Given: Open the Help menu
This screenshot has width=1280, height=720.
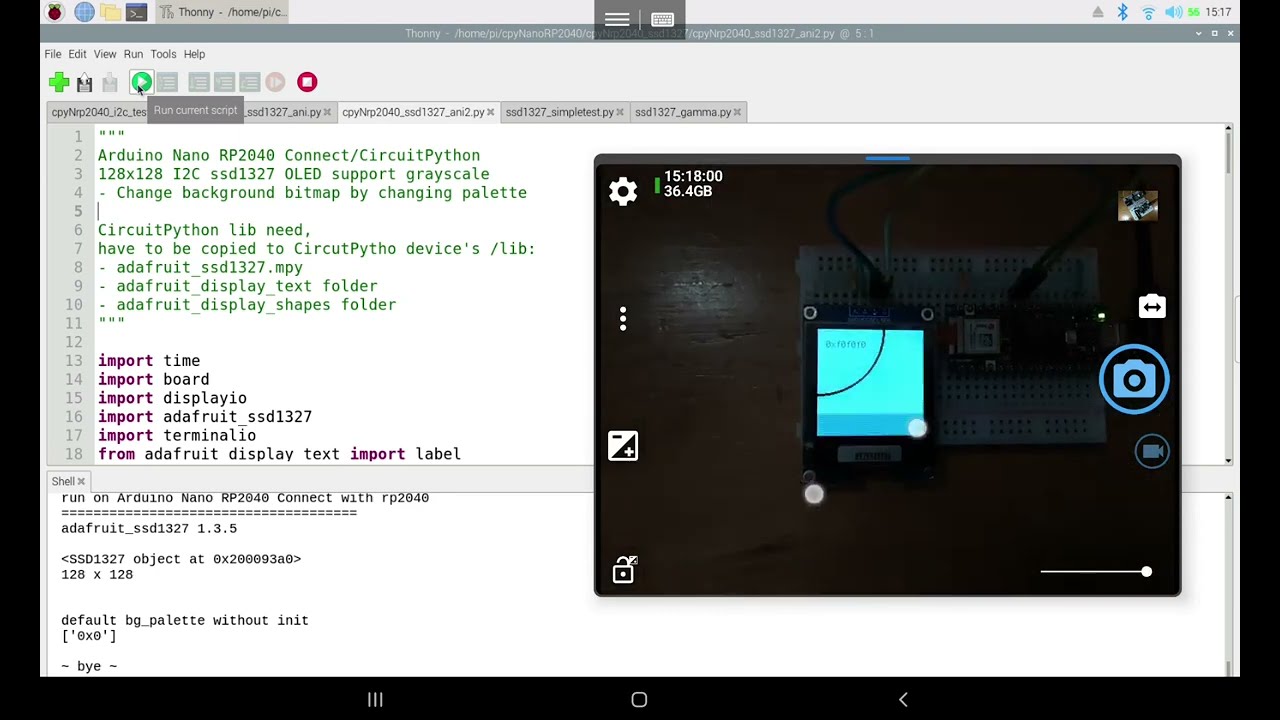Looking at the screenshot, I should 194,54.
